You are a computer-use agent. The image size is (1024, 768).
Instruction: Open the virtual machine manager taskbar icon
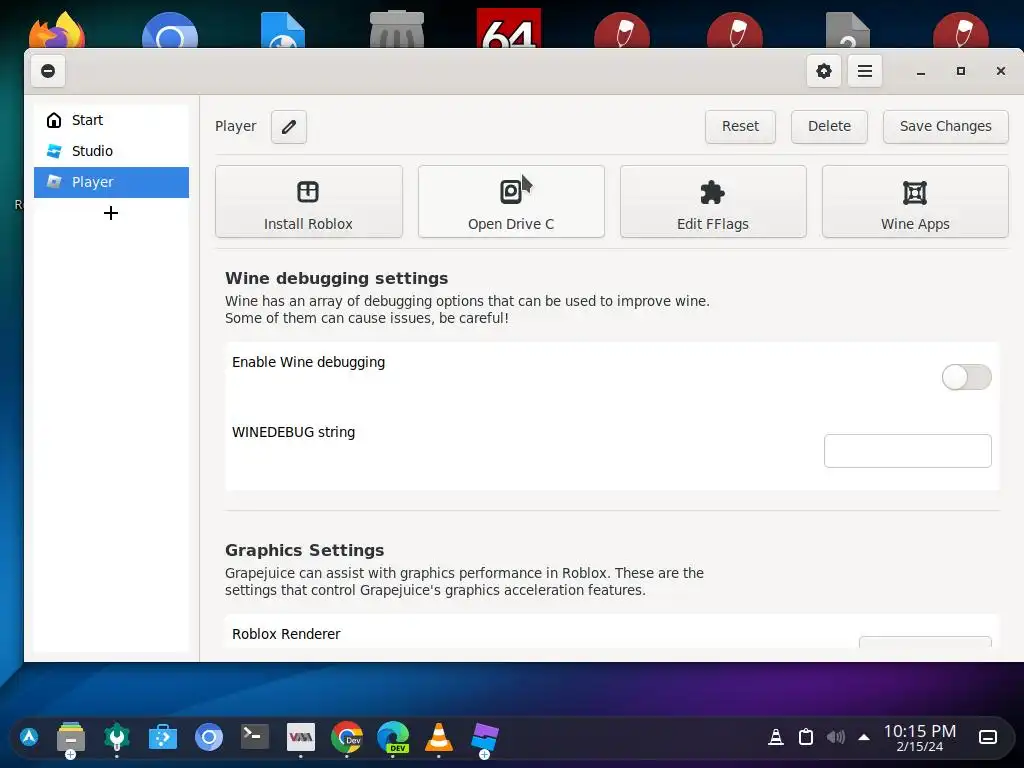301,738
